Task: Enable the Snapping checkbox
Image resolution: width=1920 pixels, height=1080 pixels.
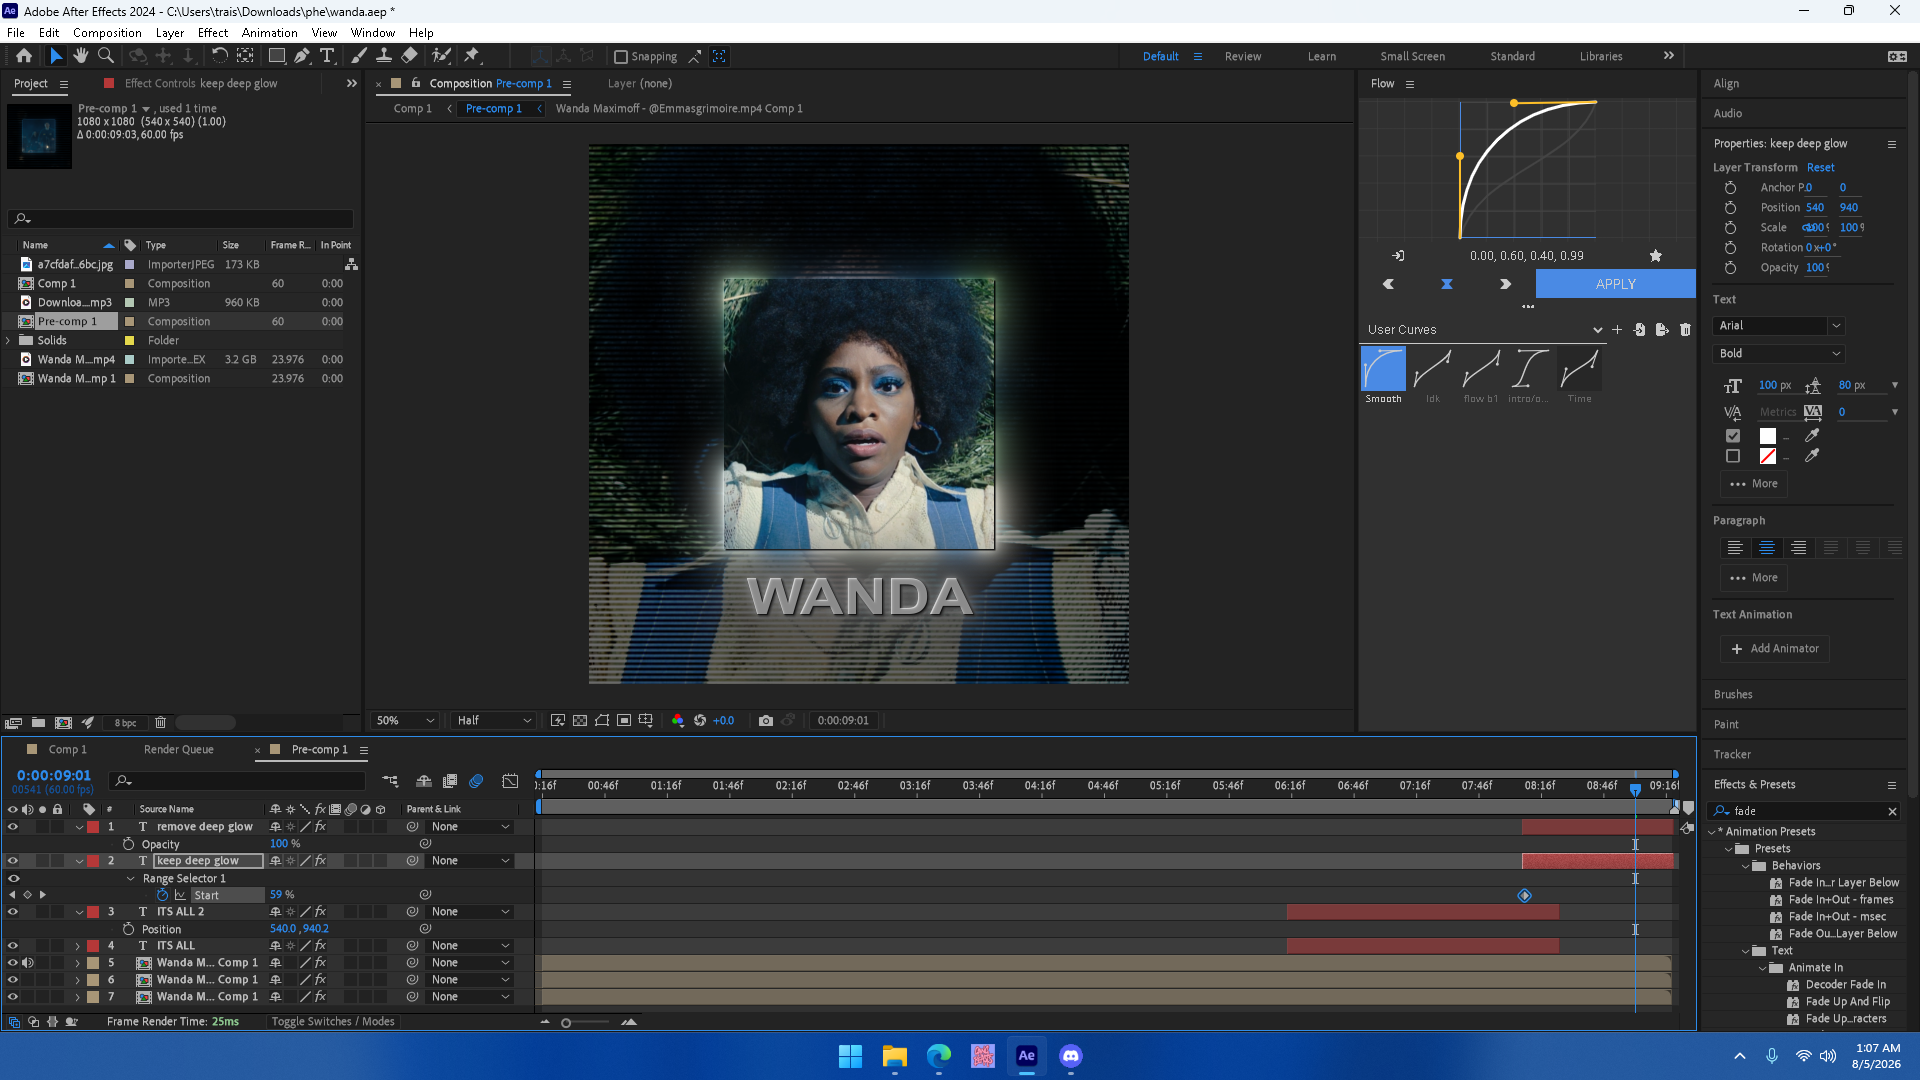Action: click(620, 57)
